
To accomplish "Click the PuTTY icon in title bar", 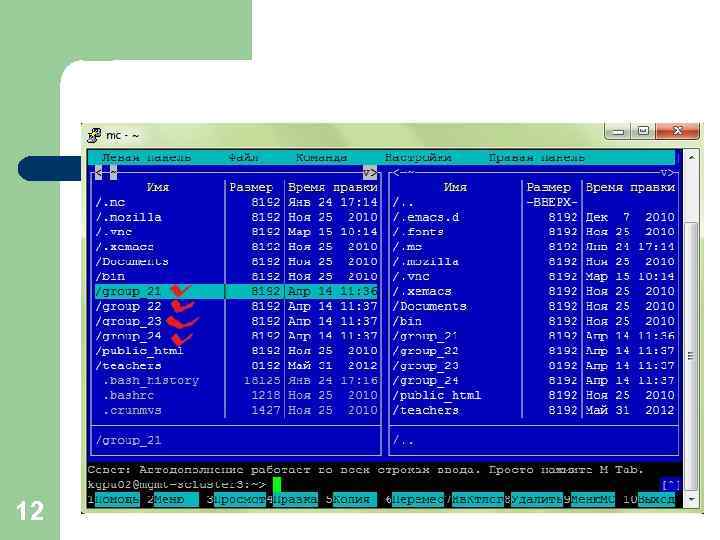I will [94, 135].
